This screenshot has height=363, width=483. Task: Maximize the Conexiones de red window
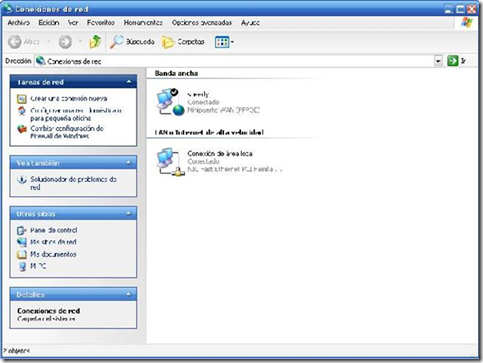click(460, 9)
